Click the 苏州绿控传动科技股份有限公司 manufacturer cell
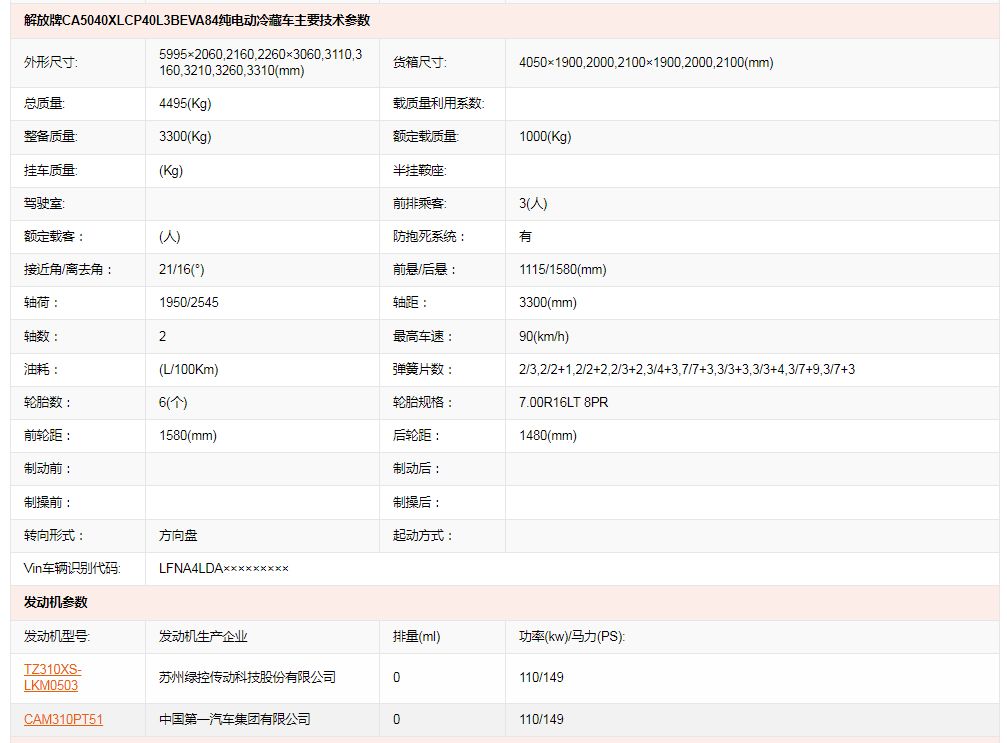The height and width of the screenshot is (743, 1007). coord(247,677)
